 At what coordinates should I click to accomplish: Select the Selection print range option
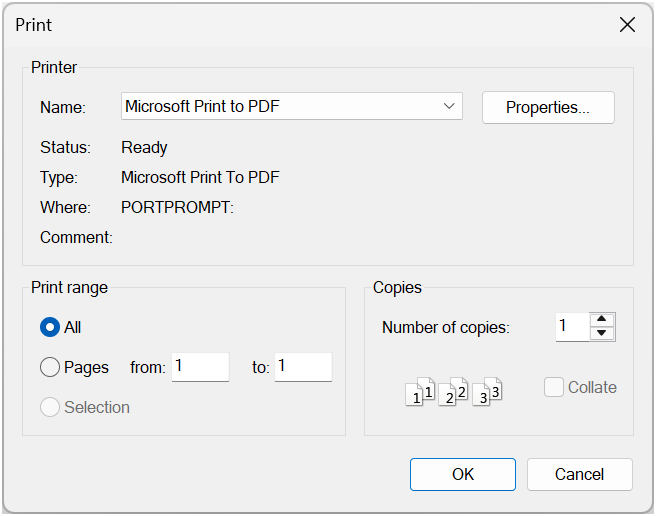click(50, 407)
